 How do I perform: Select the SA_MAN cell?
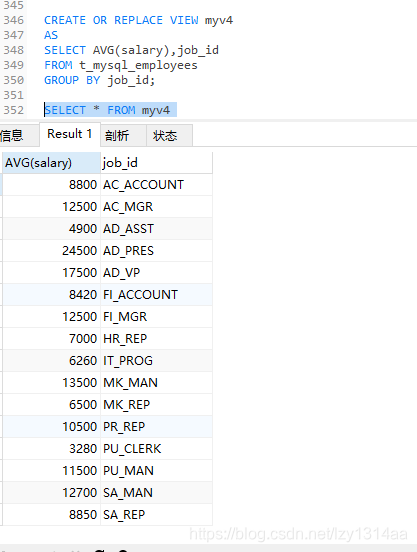click(x=156, y=493)
